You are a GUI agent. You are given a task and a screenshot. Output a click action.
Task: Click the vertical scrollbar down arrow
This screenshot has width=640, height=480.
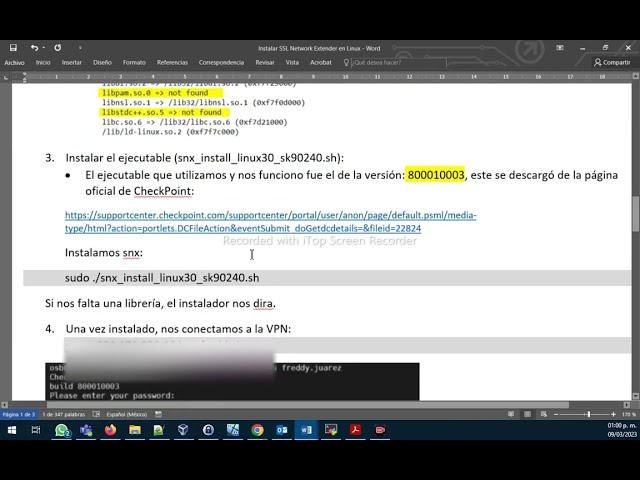coord(636,396)
